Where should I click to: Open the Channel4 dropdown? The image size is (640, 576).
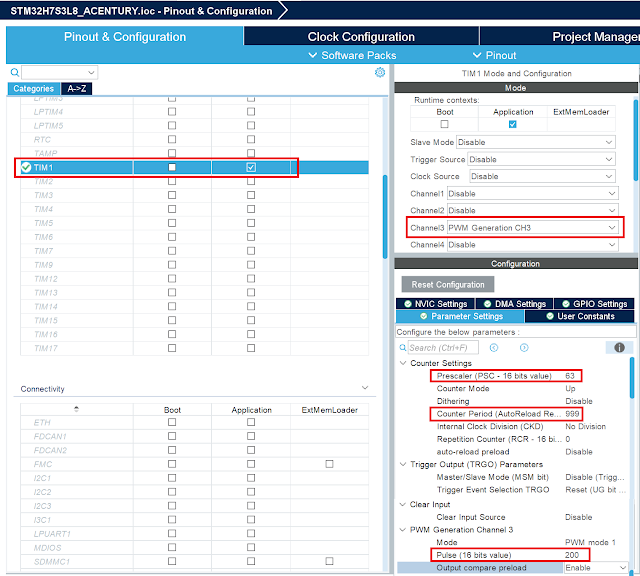pos(533,245)
